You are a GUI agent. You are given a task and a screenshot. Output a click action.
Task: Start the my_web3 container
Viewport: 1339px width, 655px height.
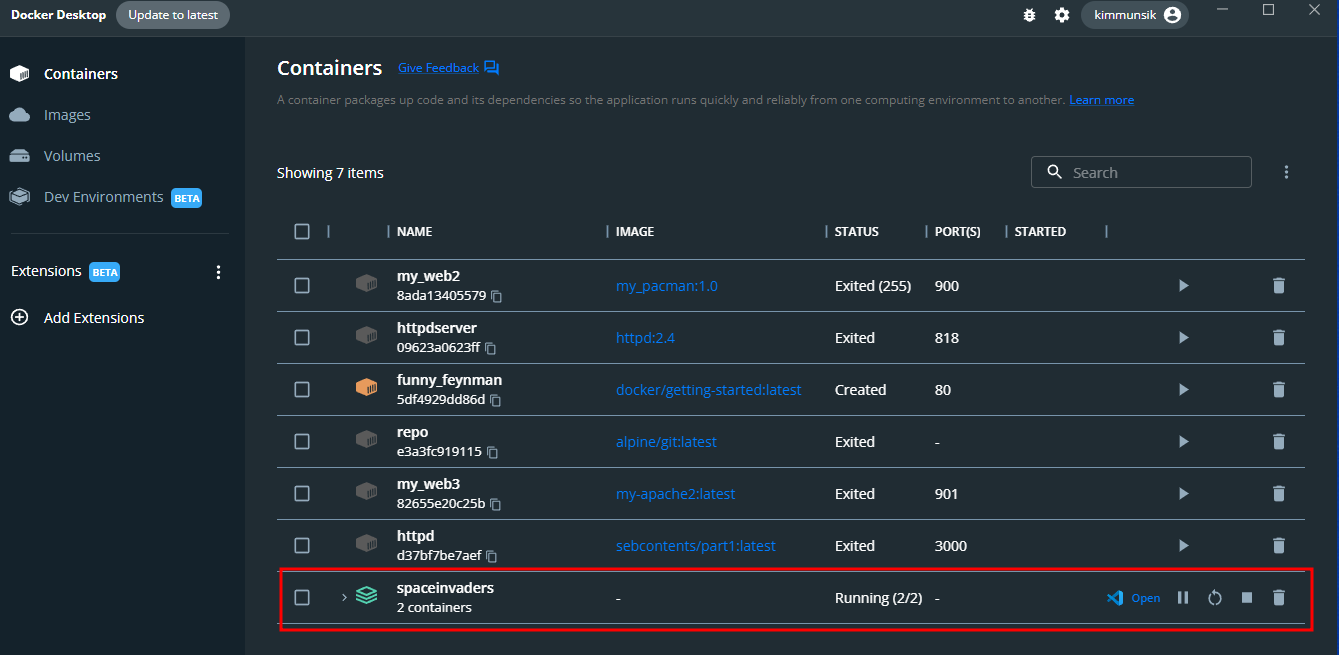coord(1183,494)
